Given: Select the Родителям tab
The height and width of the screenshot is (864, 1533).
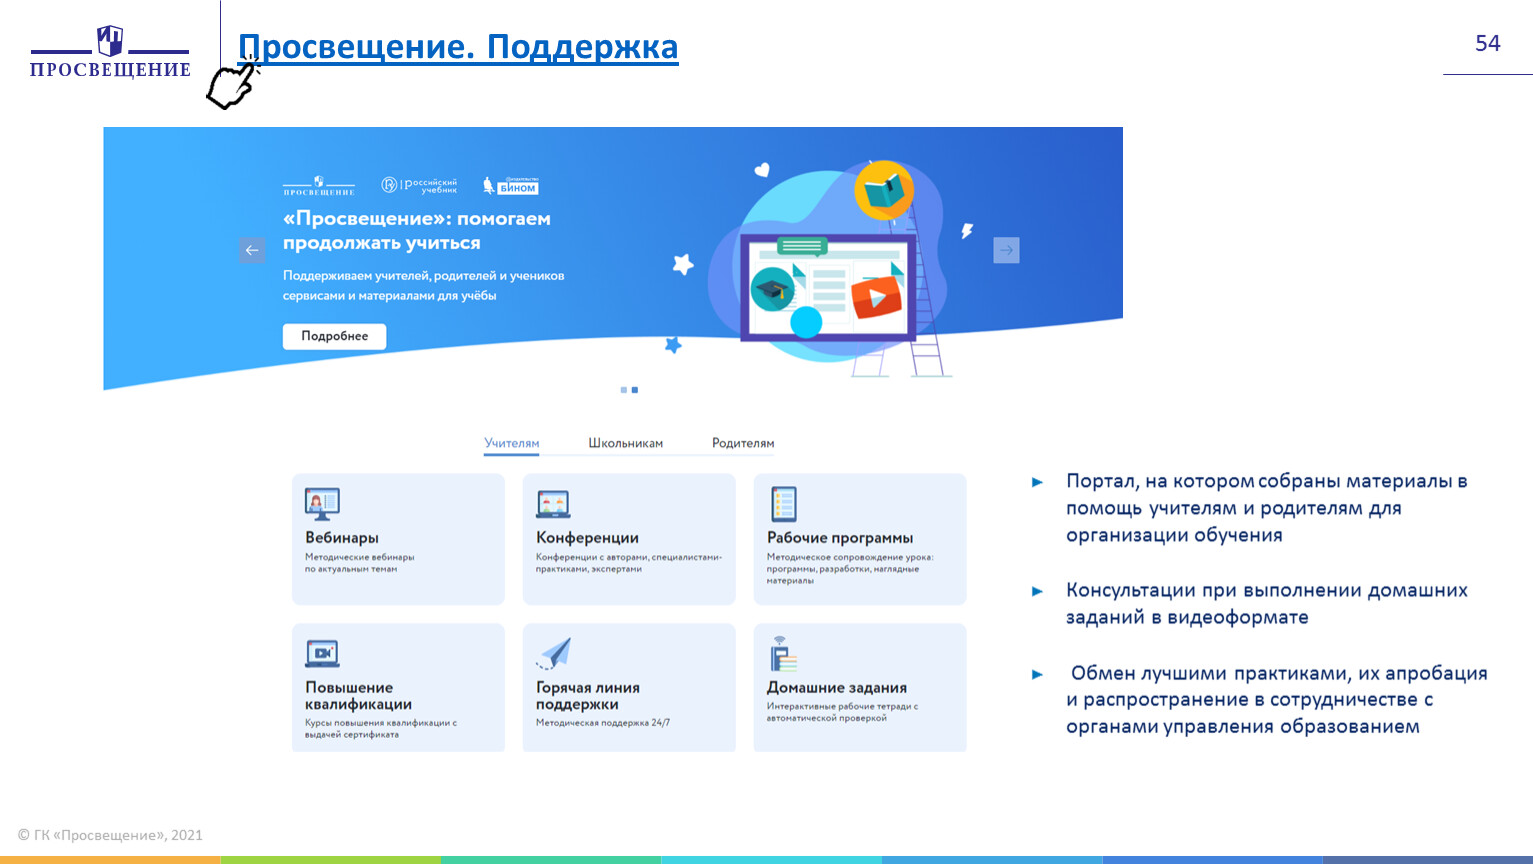Looking at the screenshot, I should pyautogui.click(x=743, y=443).
